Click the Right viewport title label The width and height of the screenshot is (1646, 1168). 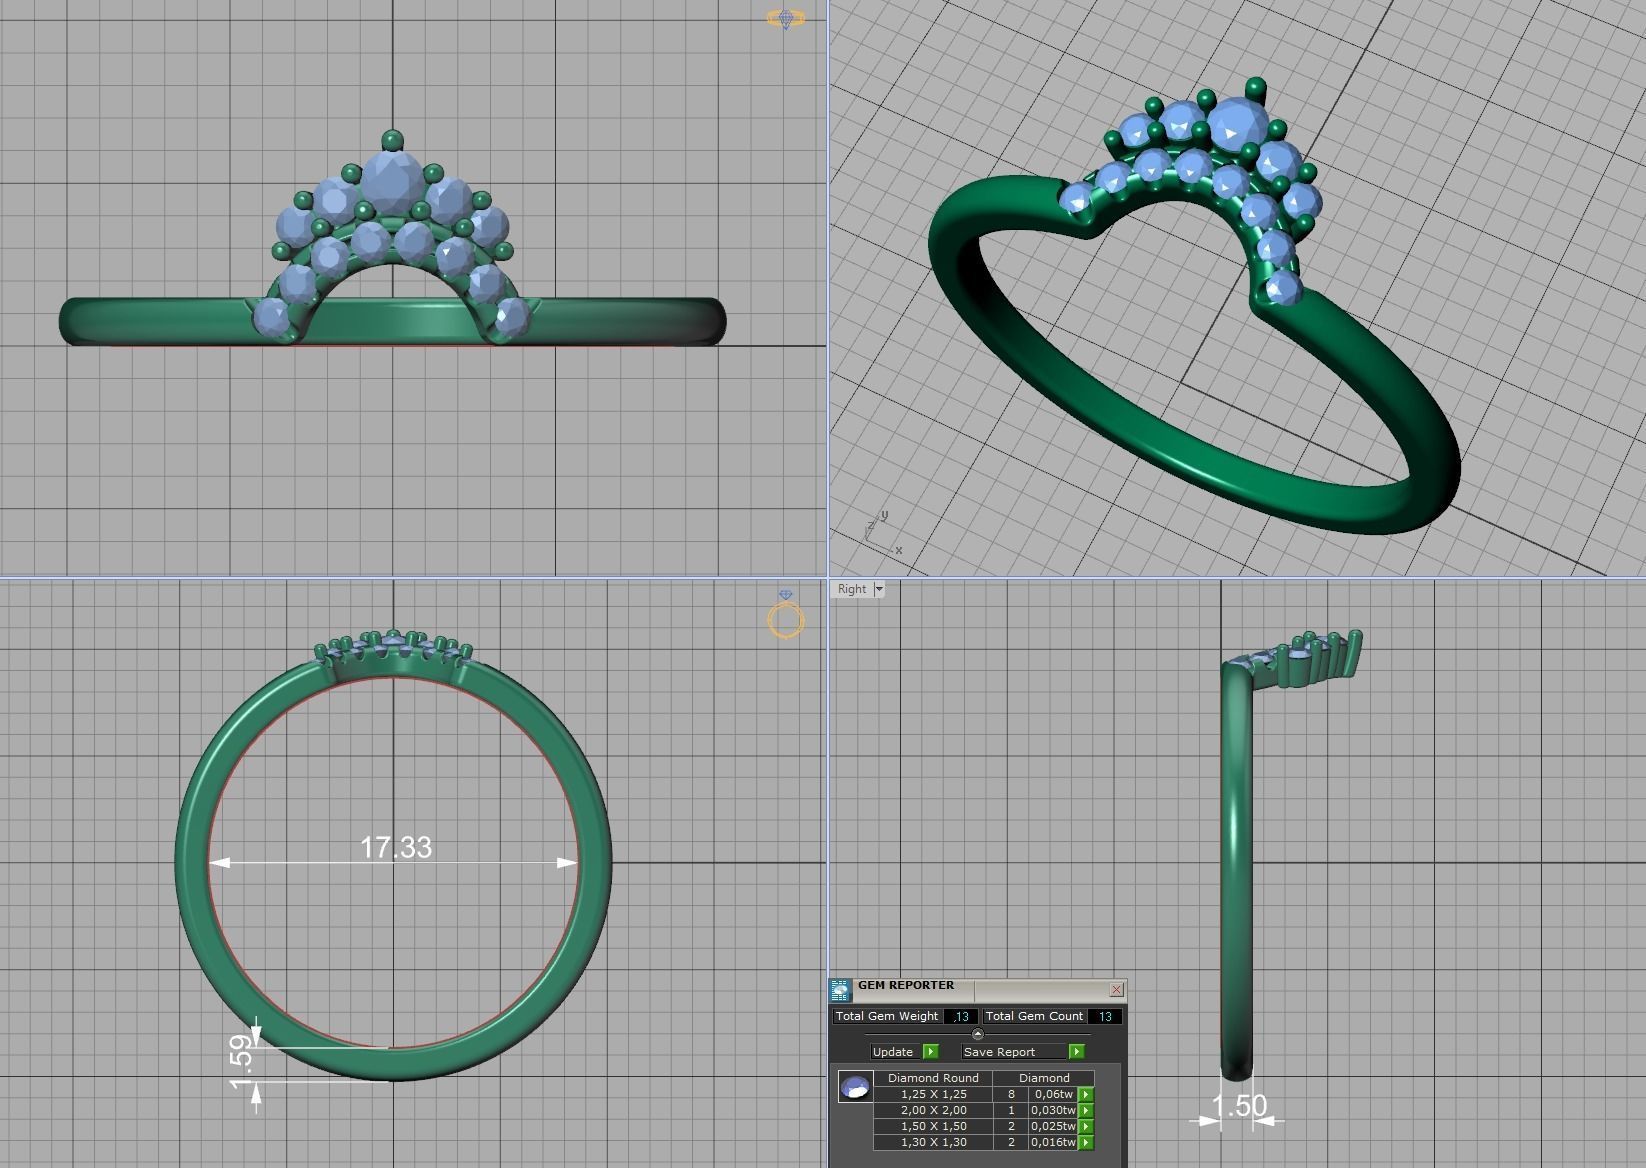(x=852, y=589)
